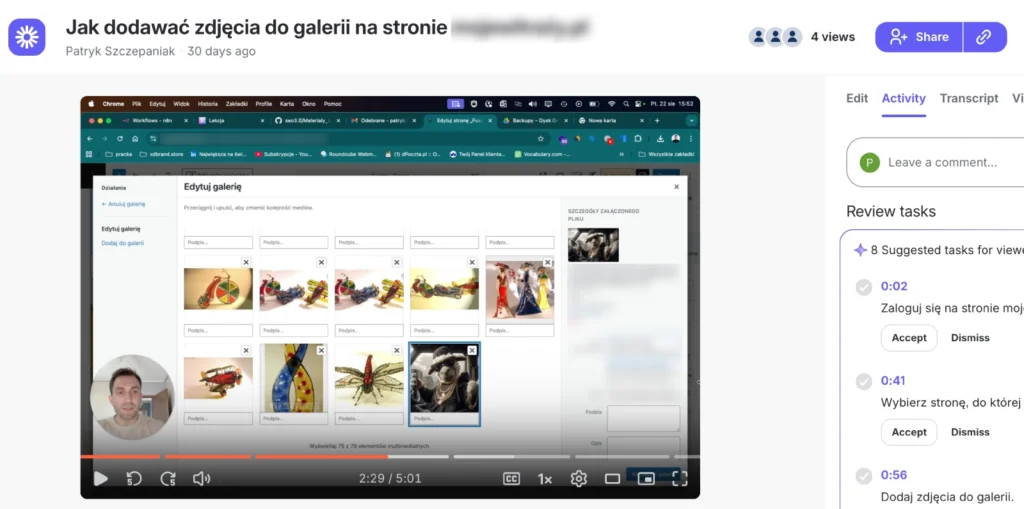This screenshot has height=509, width=1024.
Task: Remove the dragonfly image from gallery
Action: click(396, 350)
